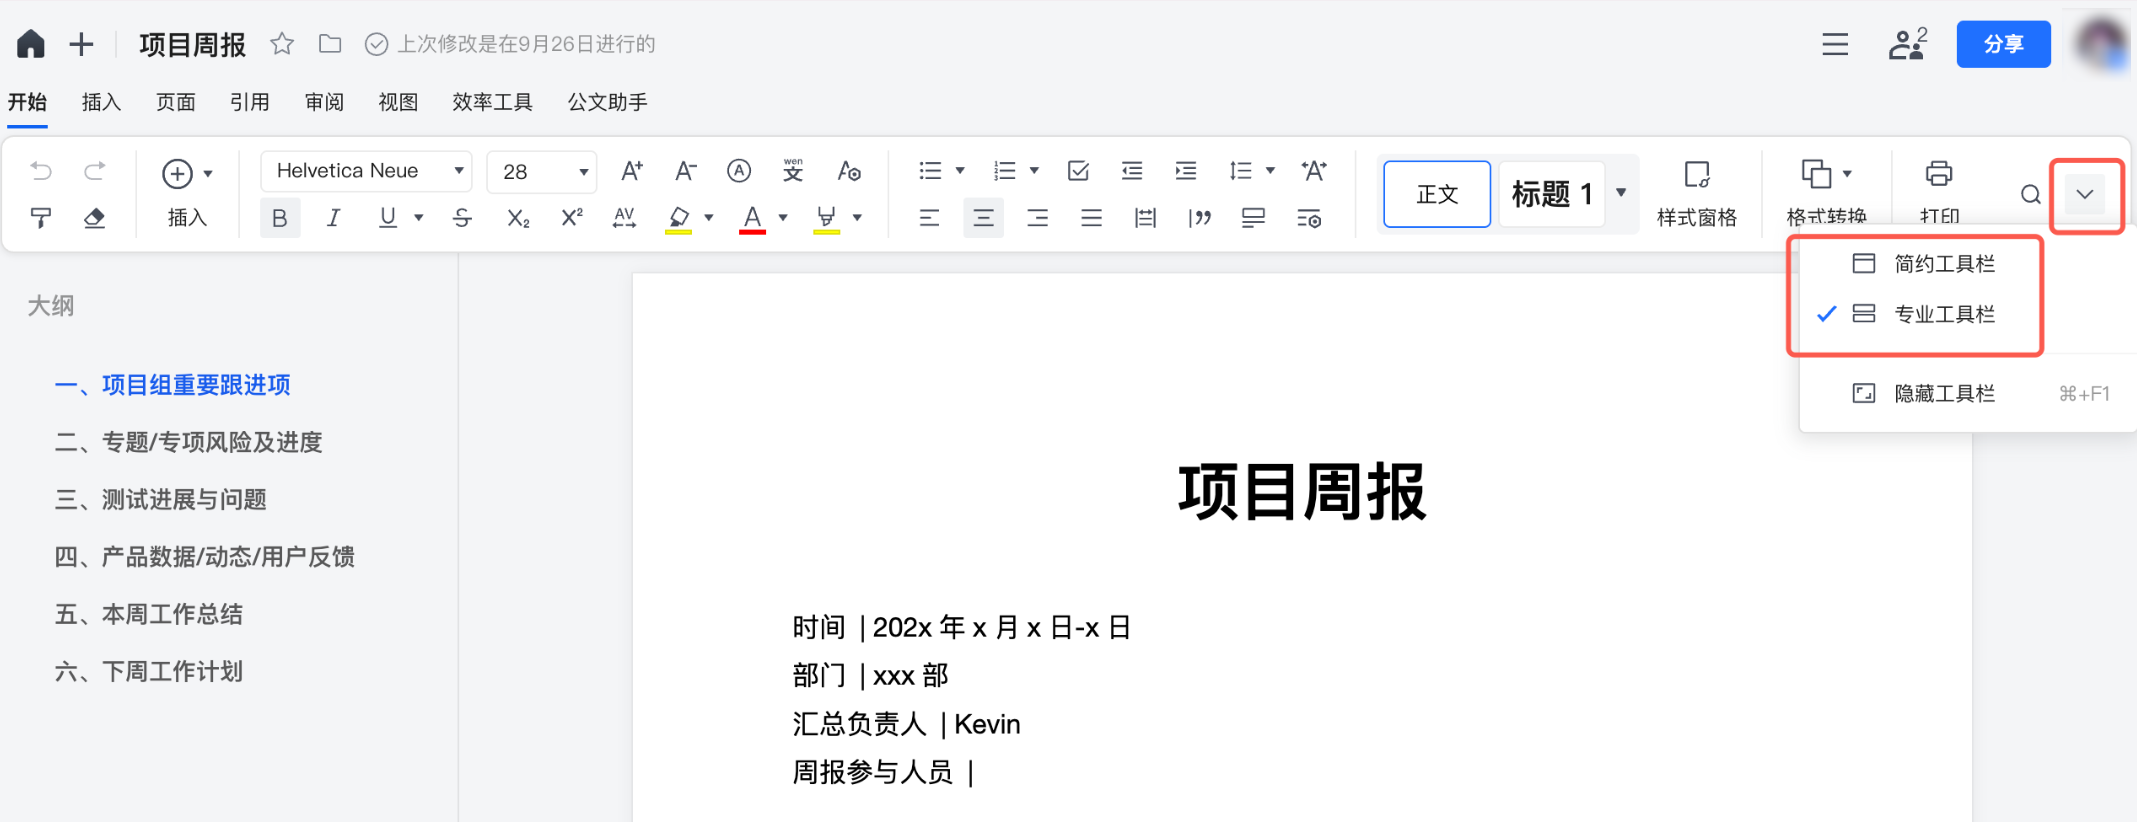Click the 项目周报 document title name
Screen dimensions: 2137x822
(x=192, y=44)
